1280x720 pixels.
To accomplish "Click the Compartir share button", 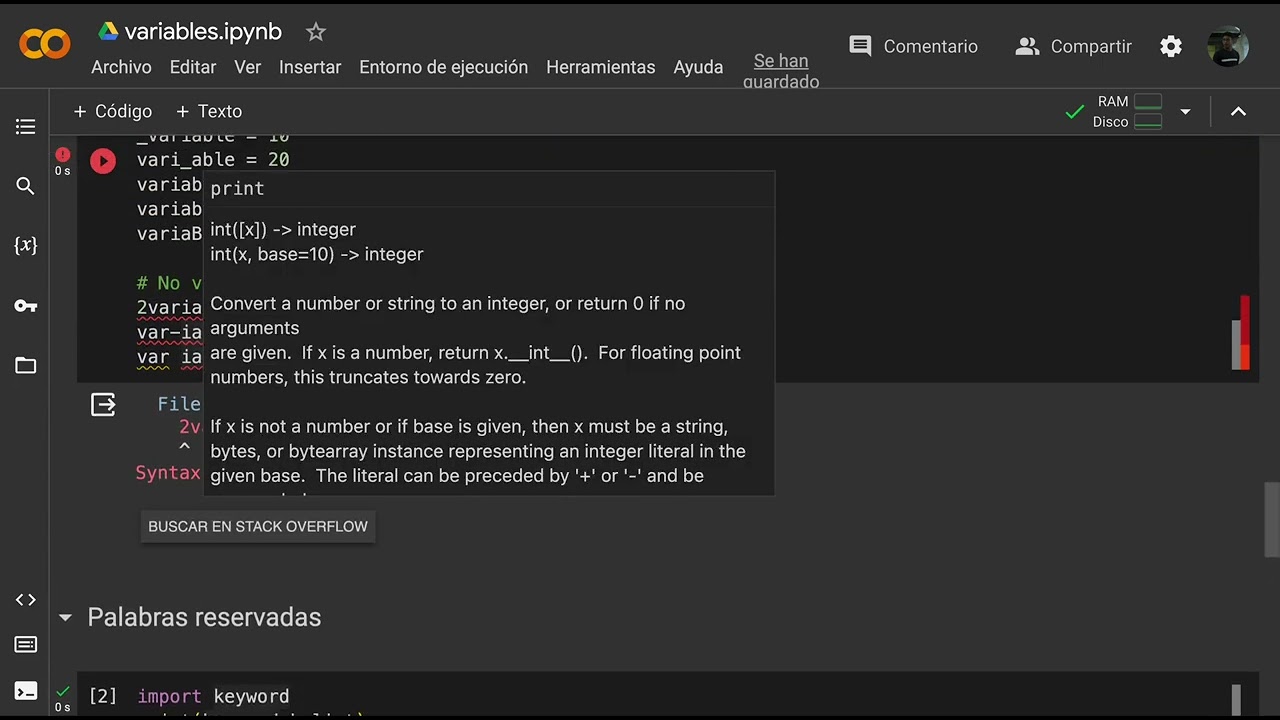I will click(1073, 46).
